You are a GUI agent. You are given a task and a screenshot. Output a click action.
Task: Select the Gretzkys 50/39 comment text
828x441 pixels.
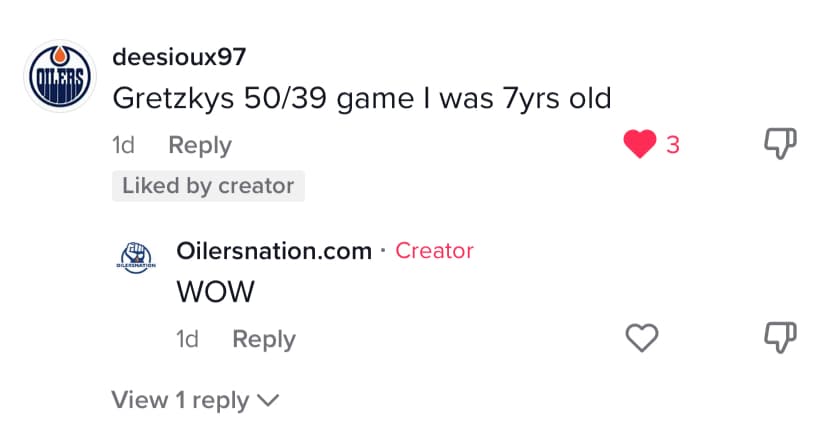360,99
